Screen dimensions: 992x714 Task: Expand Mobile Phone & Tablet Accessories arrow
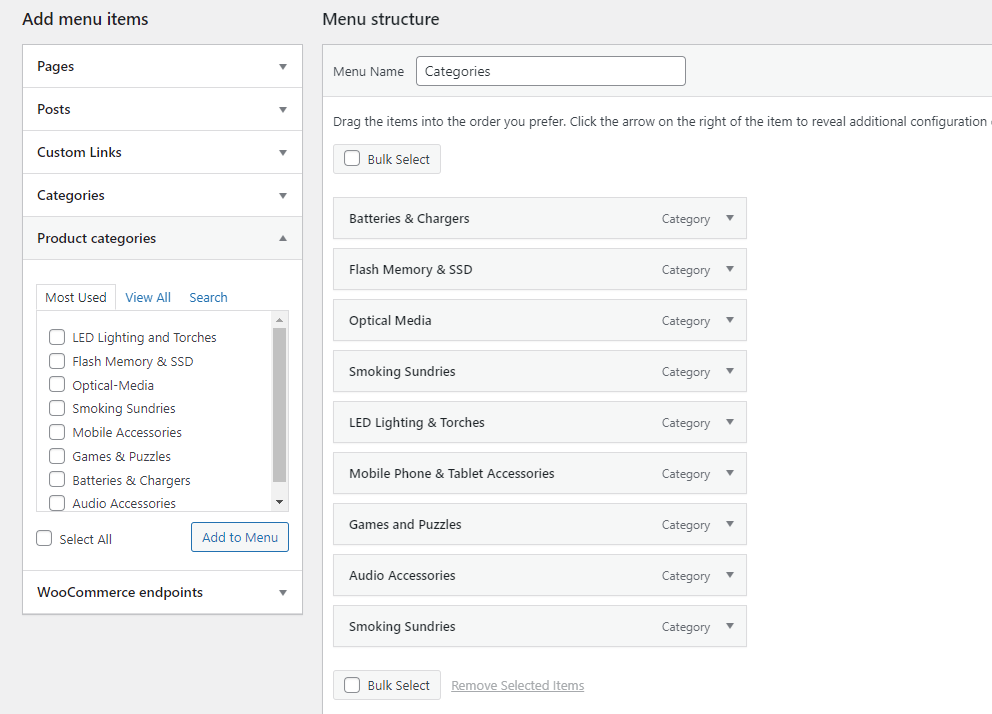tap(730, 473)
